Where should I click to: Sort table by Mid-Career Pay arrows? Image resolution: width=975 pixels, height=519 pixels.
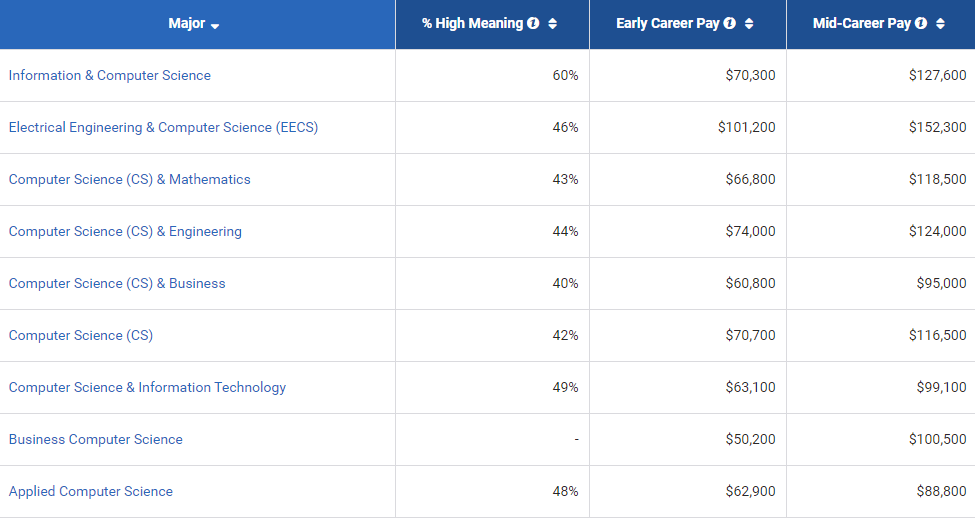coord(941,24)
